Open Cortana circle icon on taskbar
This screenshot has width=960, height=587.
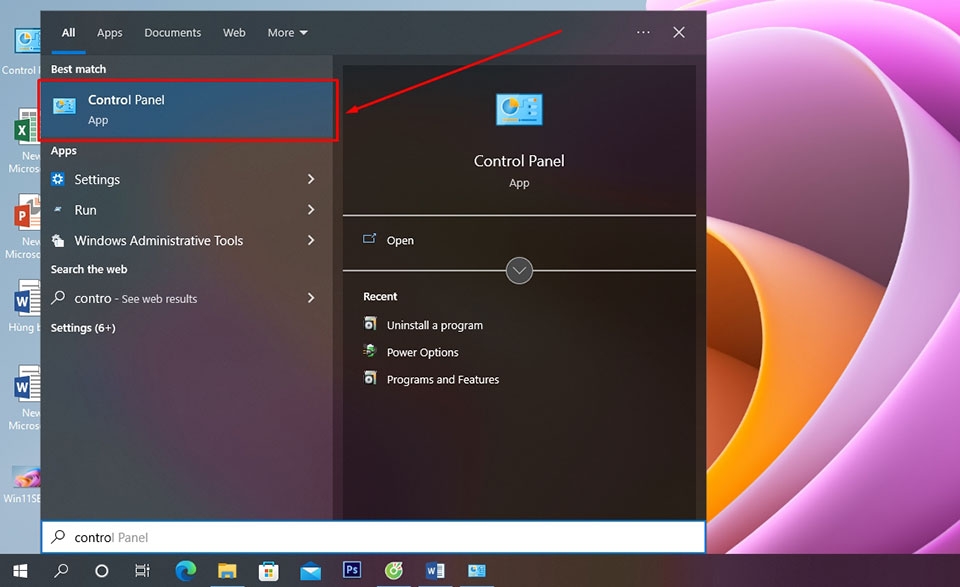(102, 571)
